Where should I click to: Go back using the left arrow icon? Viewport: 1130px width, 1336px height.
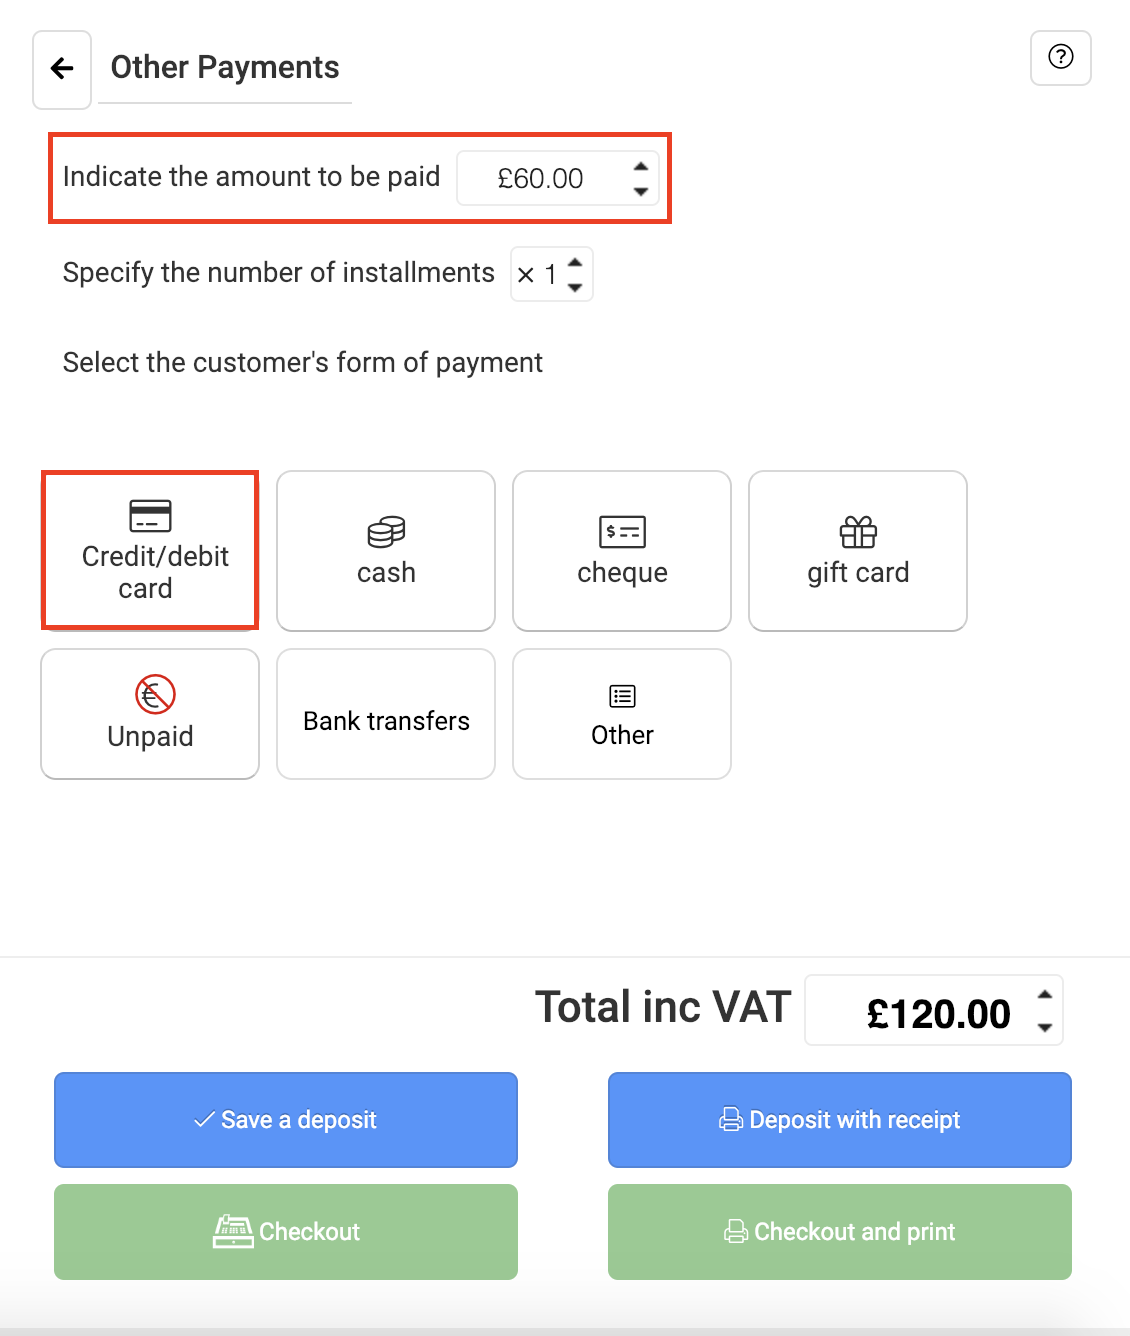(x=62, y=68)
